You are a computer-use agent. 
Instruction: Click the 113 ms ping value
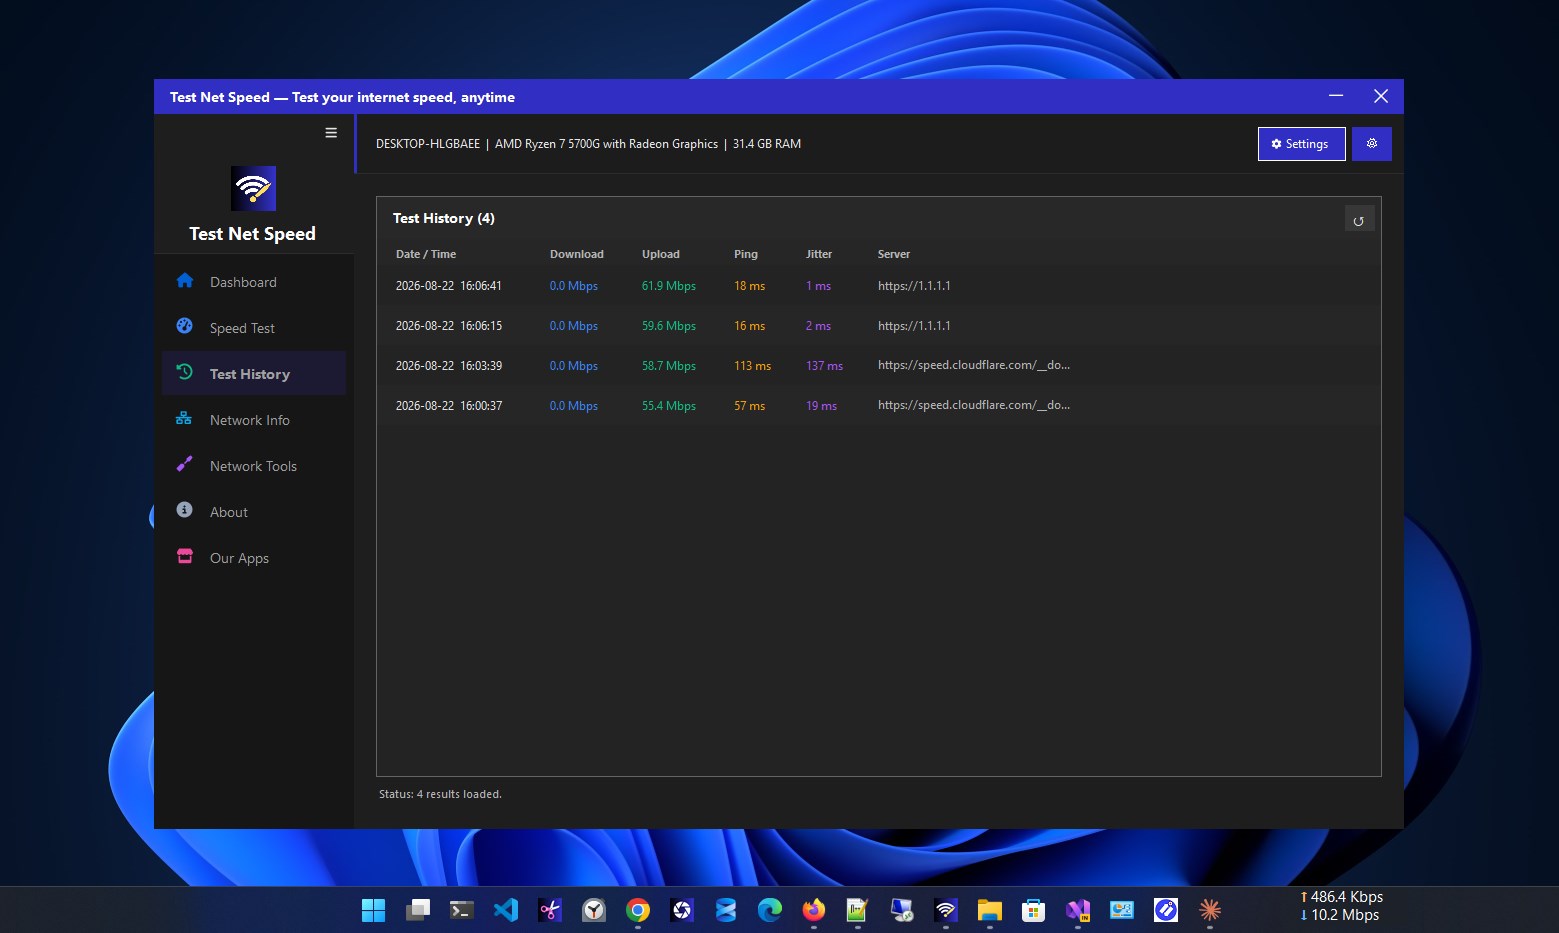[752, 366]
